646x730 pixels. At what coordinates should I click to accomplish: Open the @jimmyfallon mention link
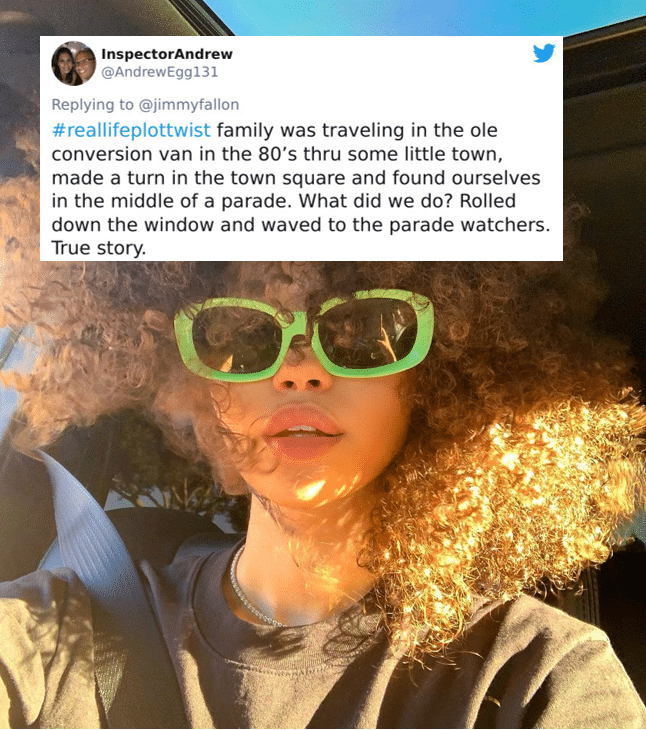(x=189, y=104)
